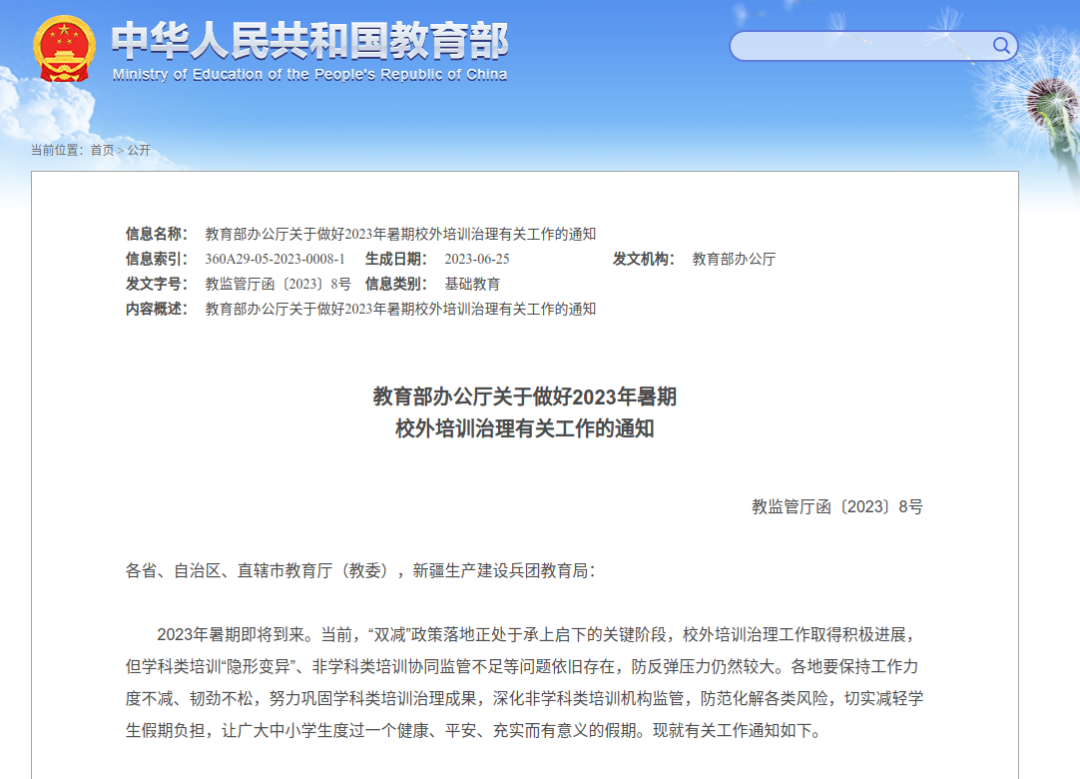This screenshot has height=779, width=1080.
Task: Click the magnifier search icon
Action: pos(1001,46)
